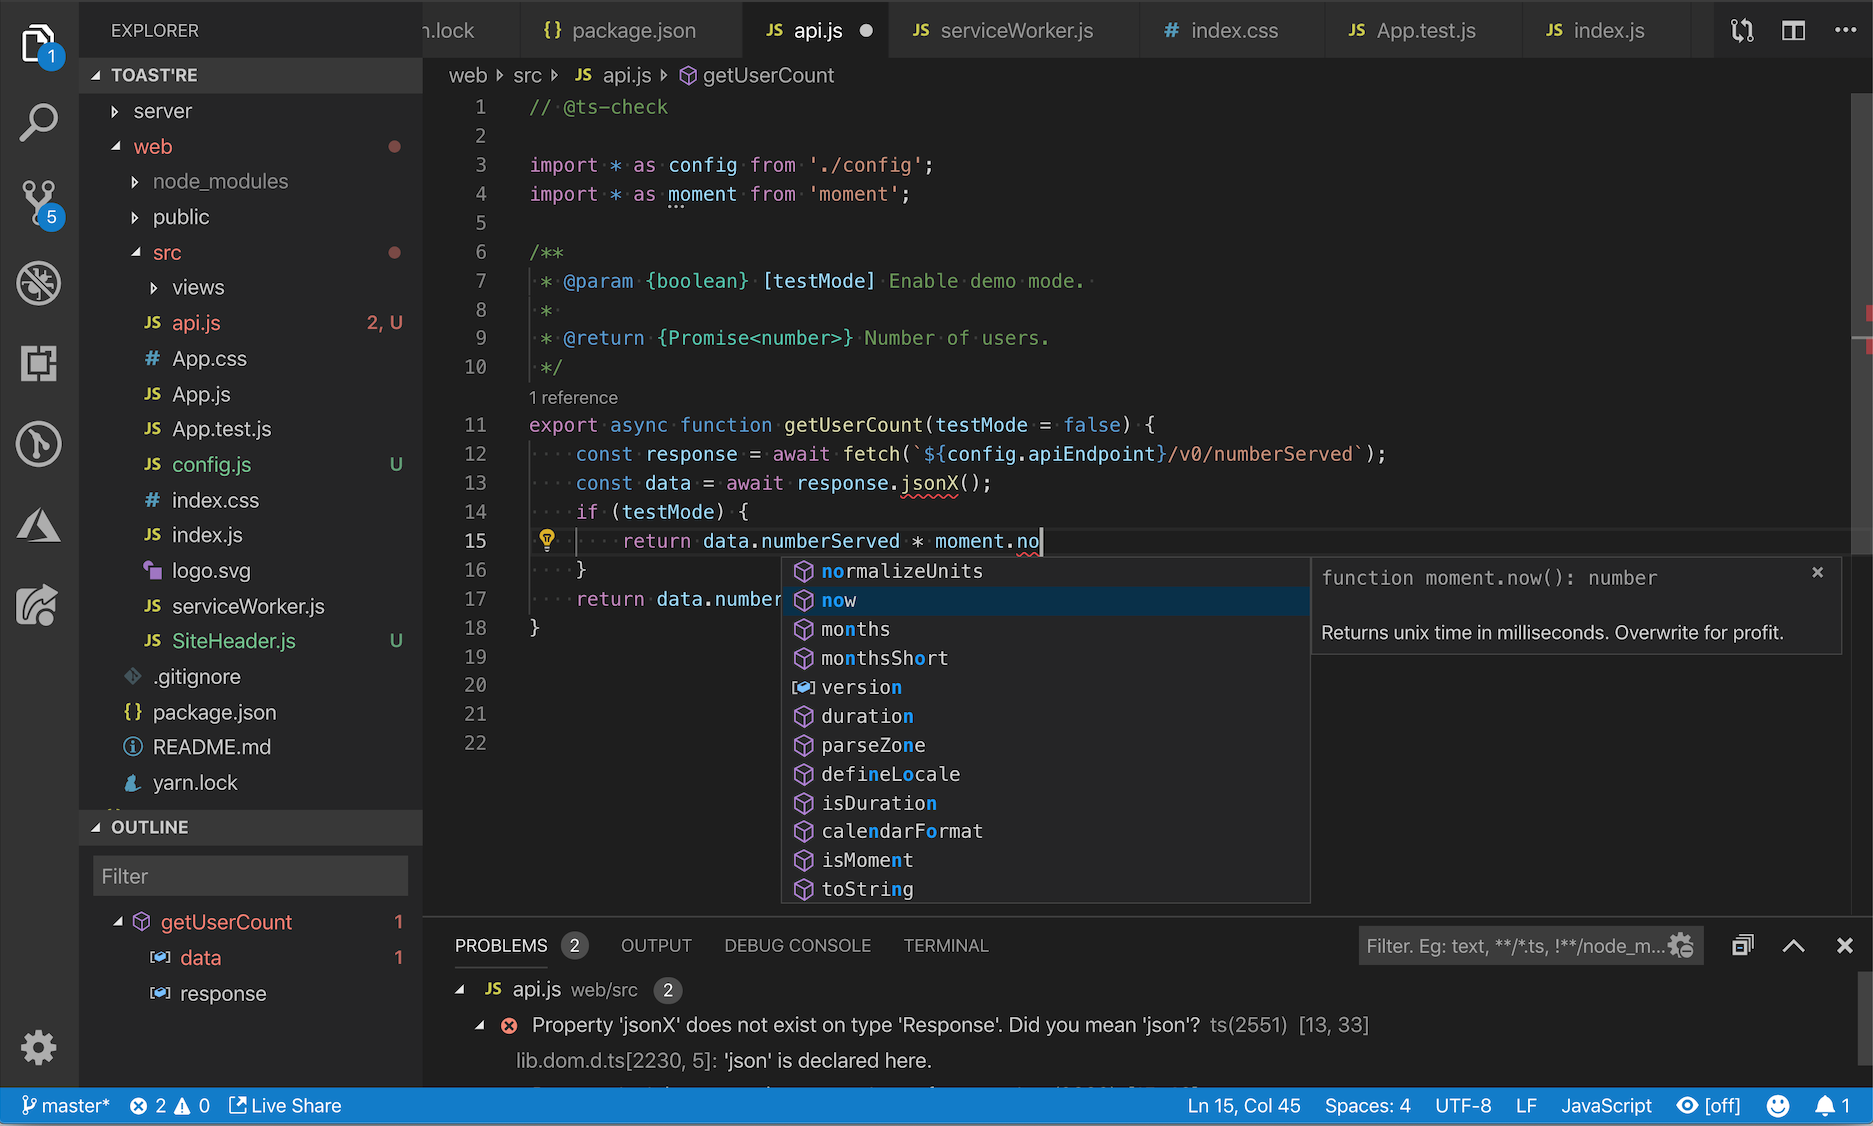This screenshot has height=1126, width=1873.
Task: Click the Synchronize Changes icon in the editor toolbar
Action: click(x=1741, y=30)
